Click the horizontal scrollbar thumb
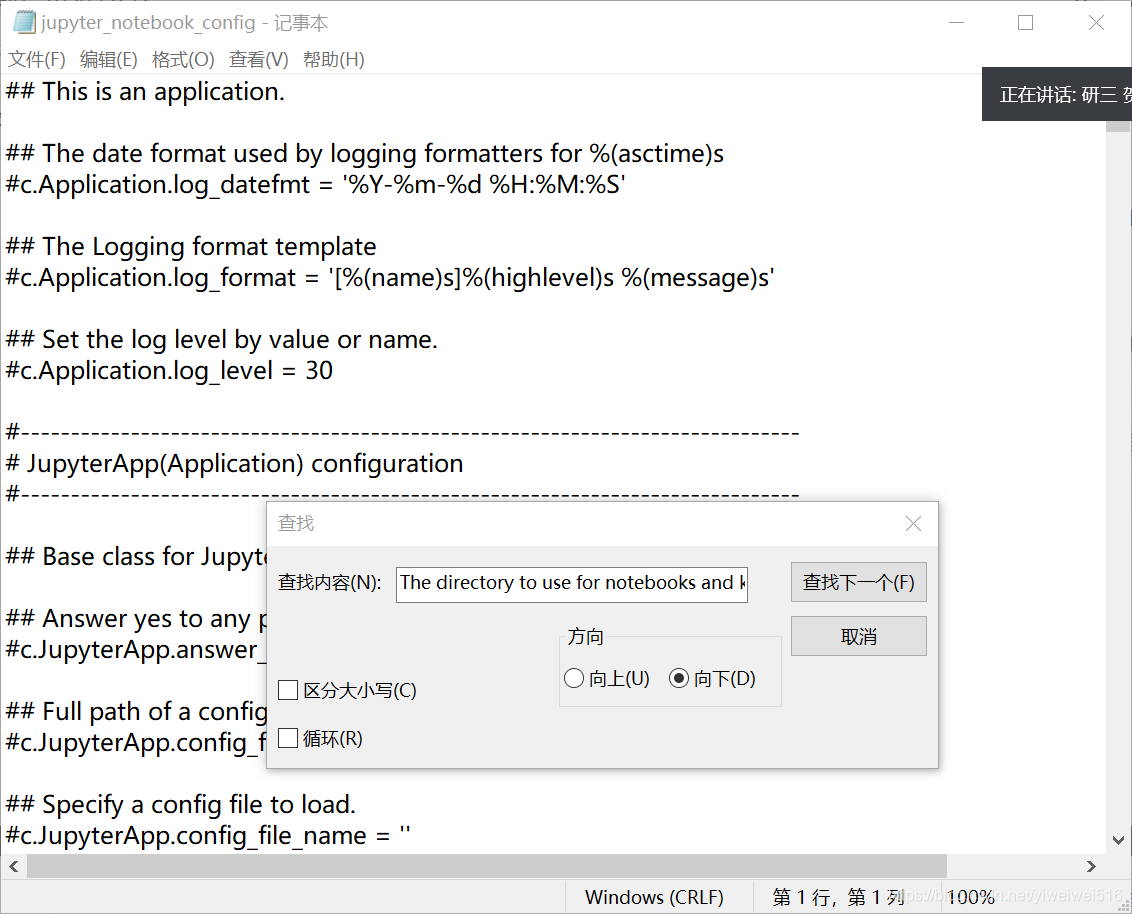This screenshot has width=1132, height=914. click(487, 866)
